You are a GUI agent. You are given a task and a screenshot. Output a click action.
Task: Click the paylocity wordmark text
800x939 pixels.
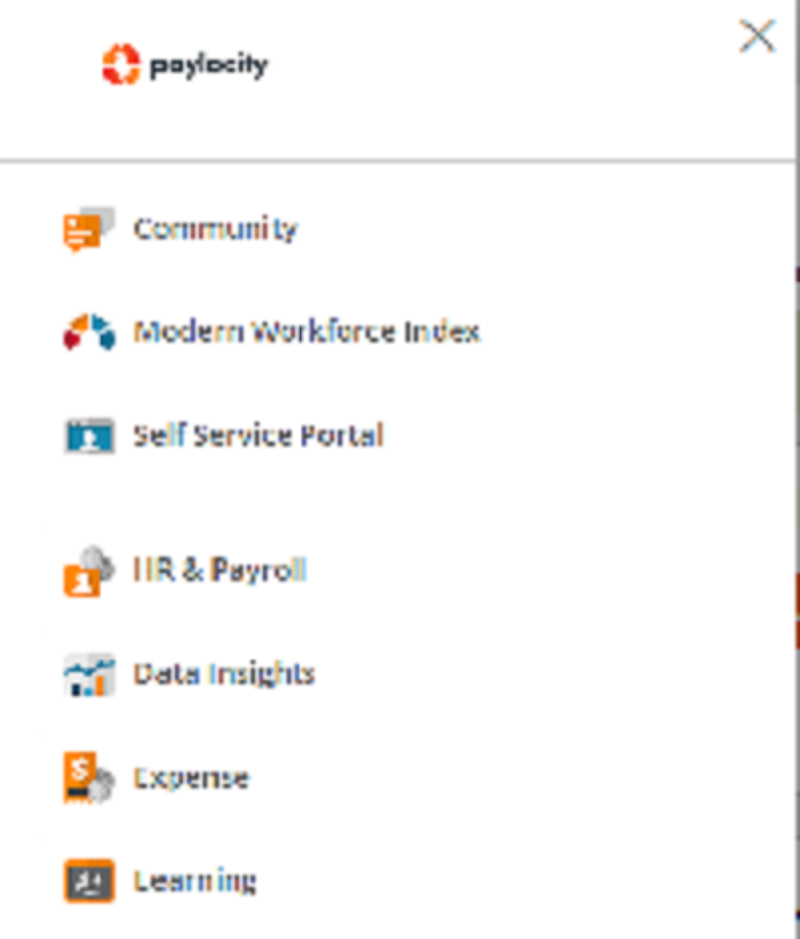(208, 65)
